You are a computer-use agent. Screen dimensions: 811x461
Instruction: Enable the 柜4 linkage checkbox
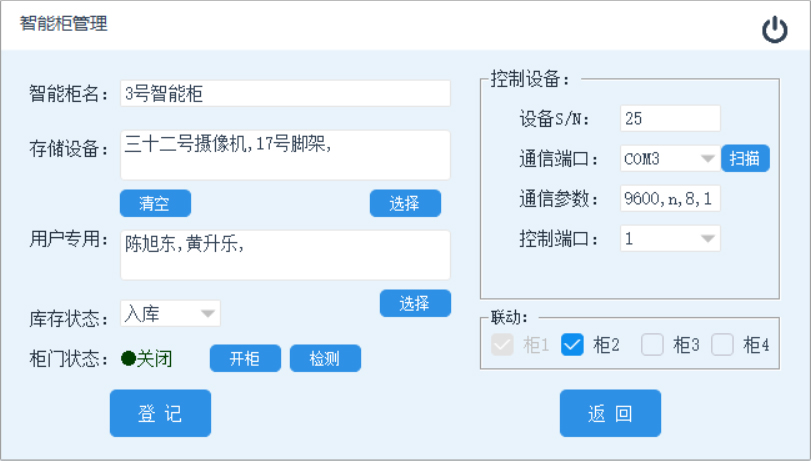(722, 345)
